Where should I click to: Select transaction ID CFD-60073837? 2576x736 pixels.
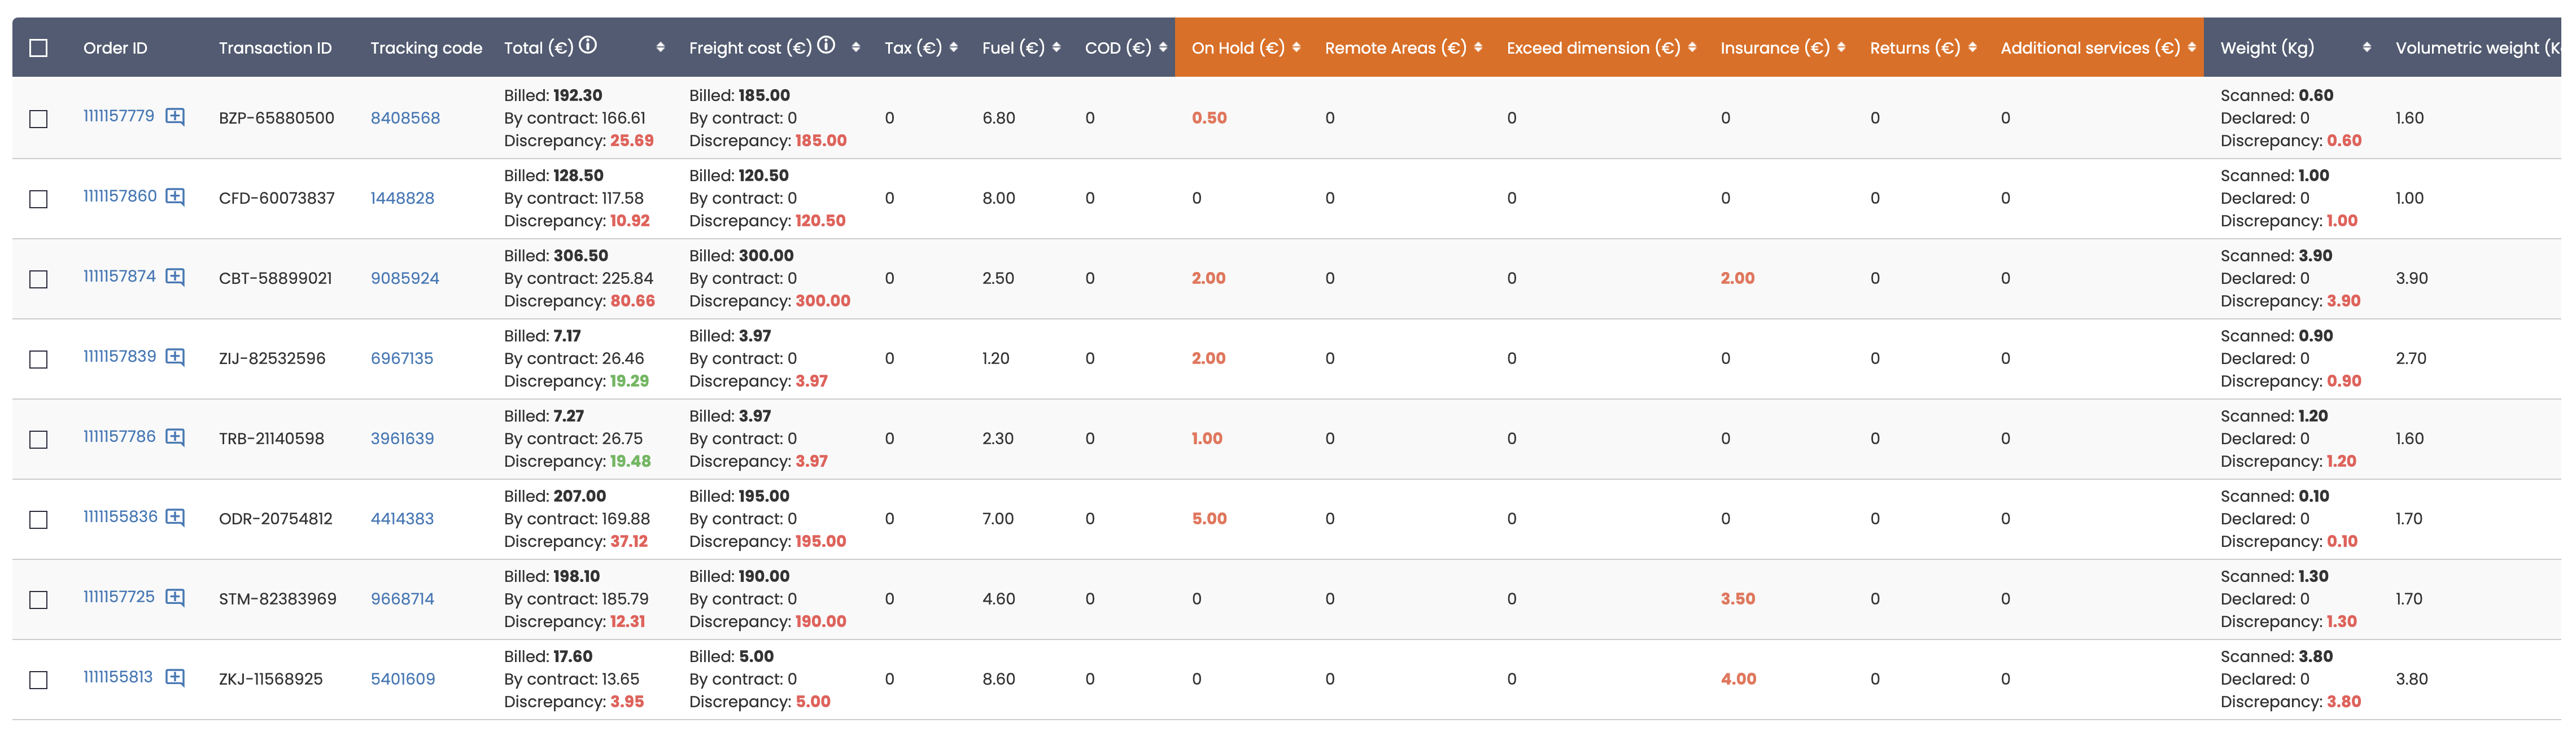(276, 198)
